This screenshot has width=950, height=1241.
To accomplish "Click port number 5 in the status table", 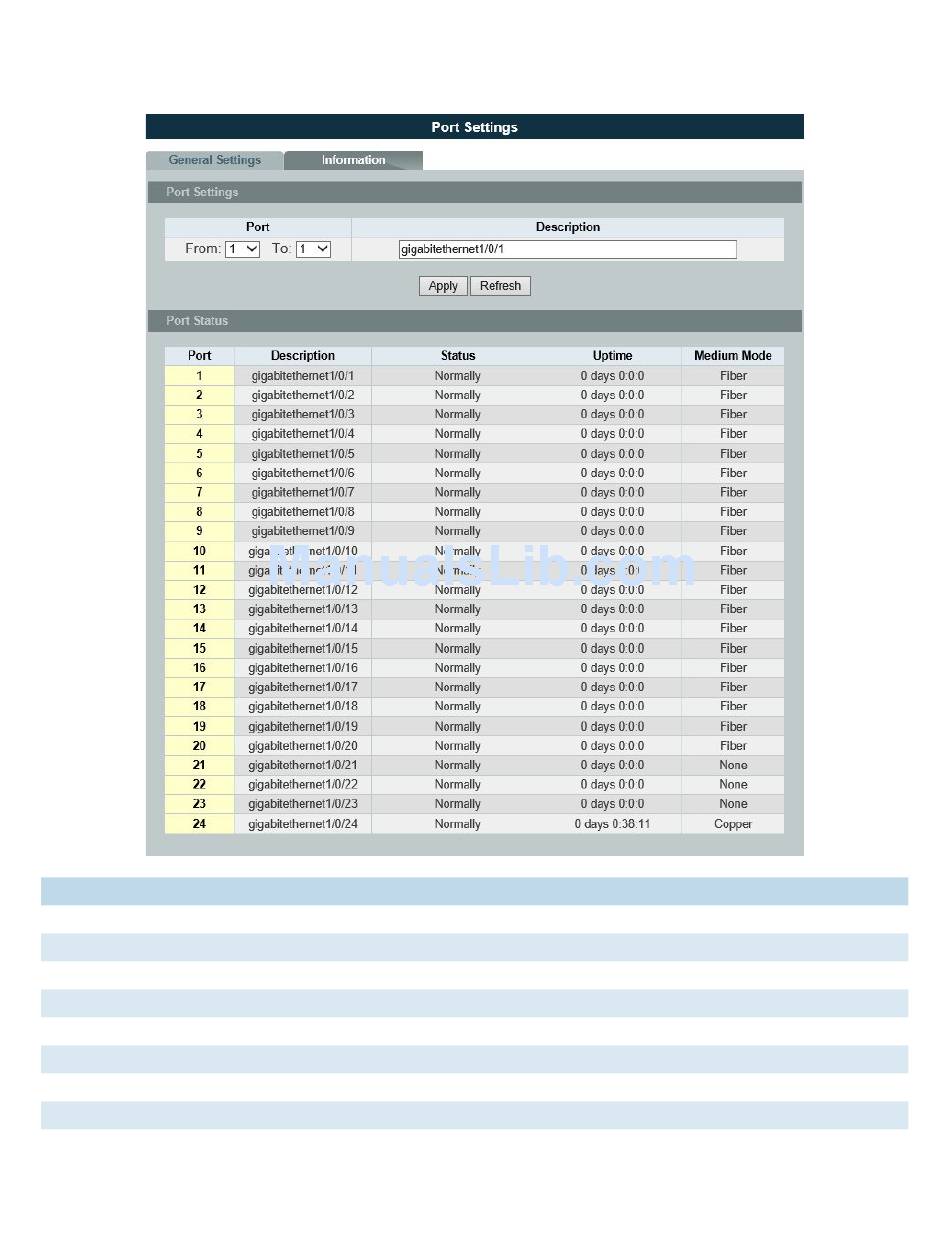I will coord(200,454).
